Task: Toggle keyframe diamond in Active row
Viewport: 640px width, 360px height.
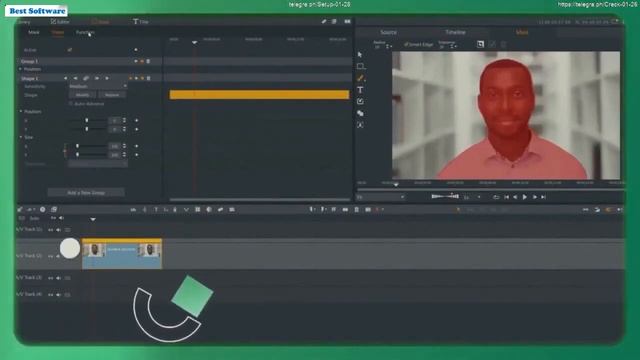Action: pos(136,50)
